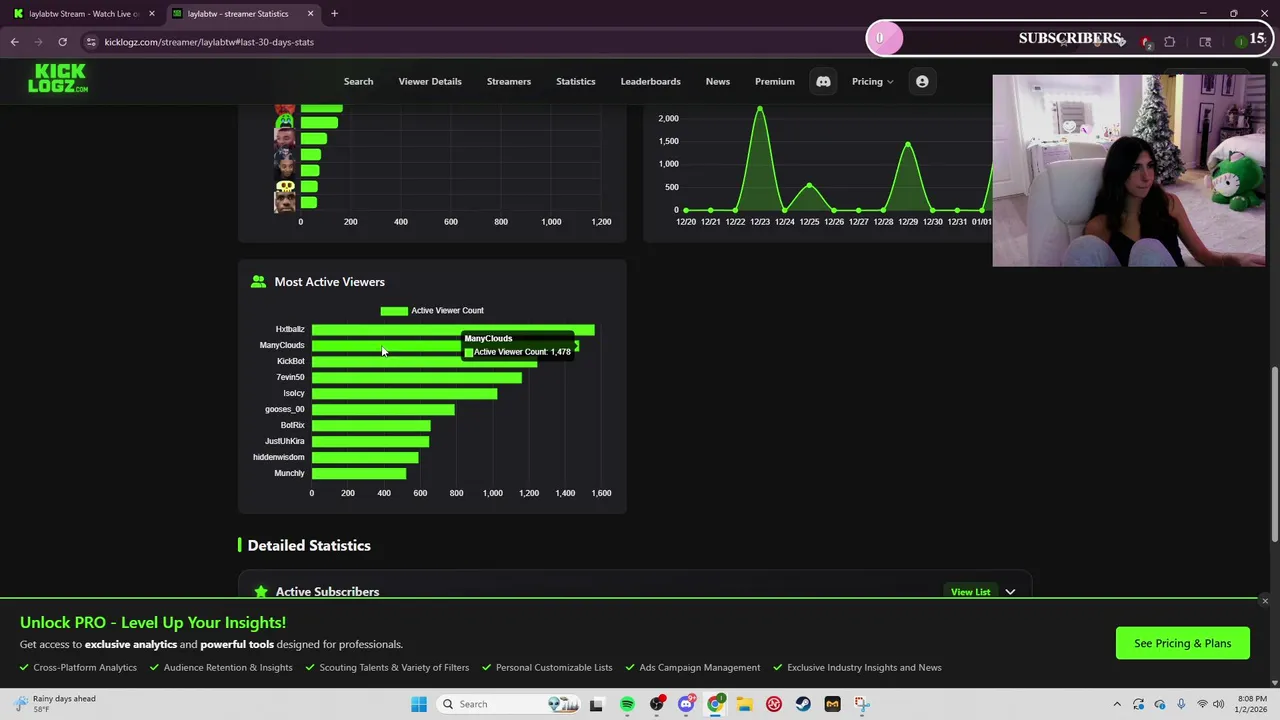Open the News nav item

click(718, 82)
